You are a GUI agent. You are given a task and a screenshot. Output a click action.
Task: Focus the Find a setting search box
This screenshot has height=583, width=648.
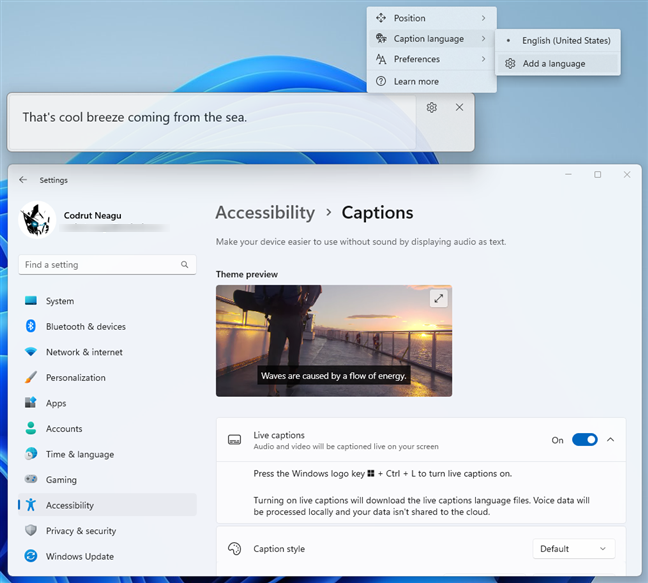[x=107, y=264]
